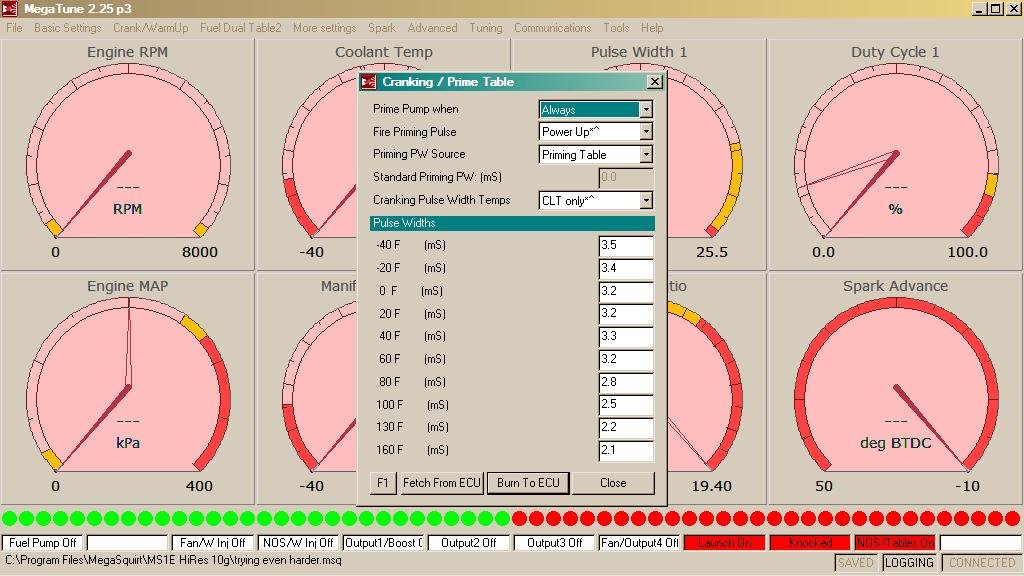
Task: Click the Output2 Off indicator
Action: pos(469,543)
